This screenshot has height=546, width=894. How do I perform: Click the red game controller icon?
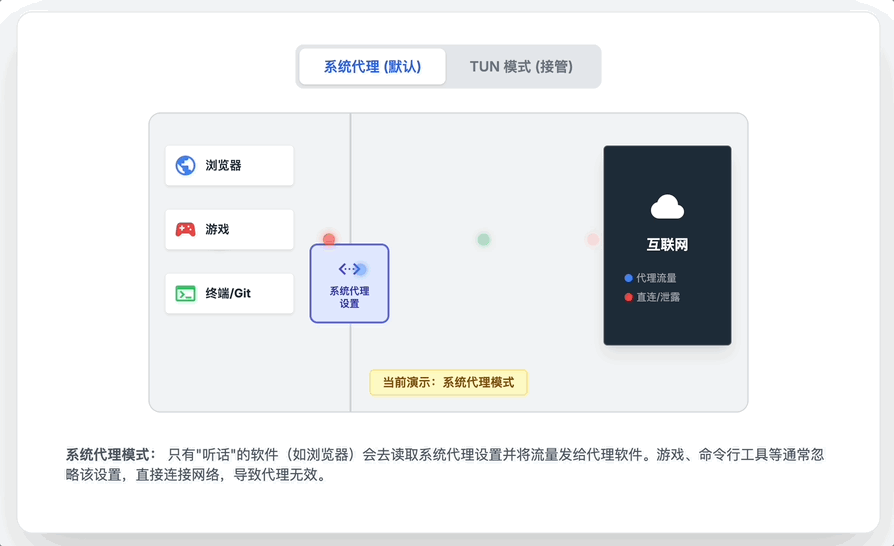(185, 230)
